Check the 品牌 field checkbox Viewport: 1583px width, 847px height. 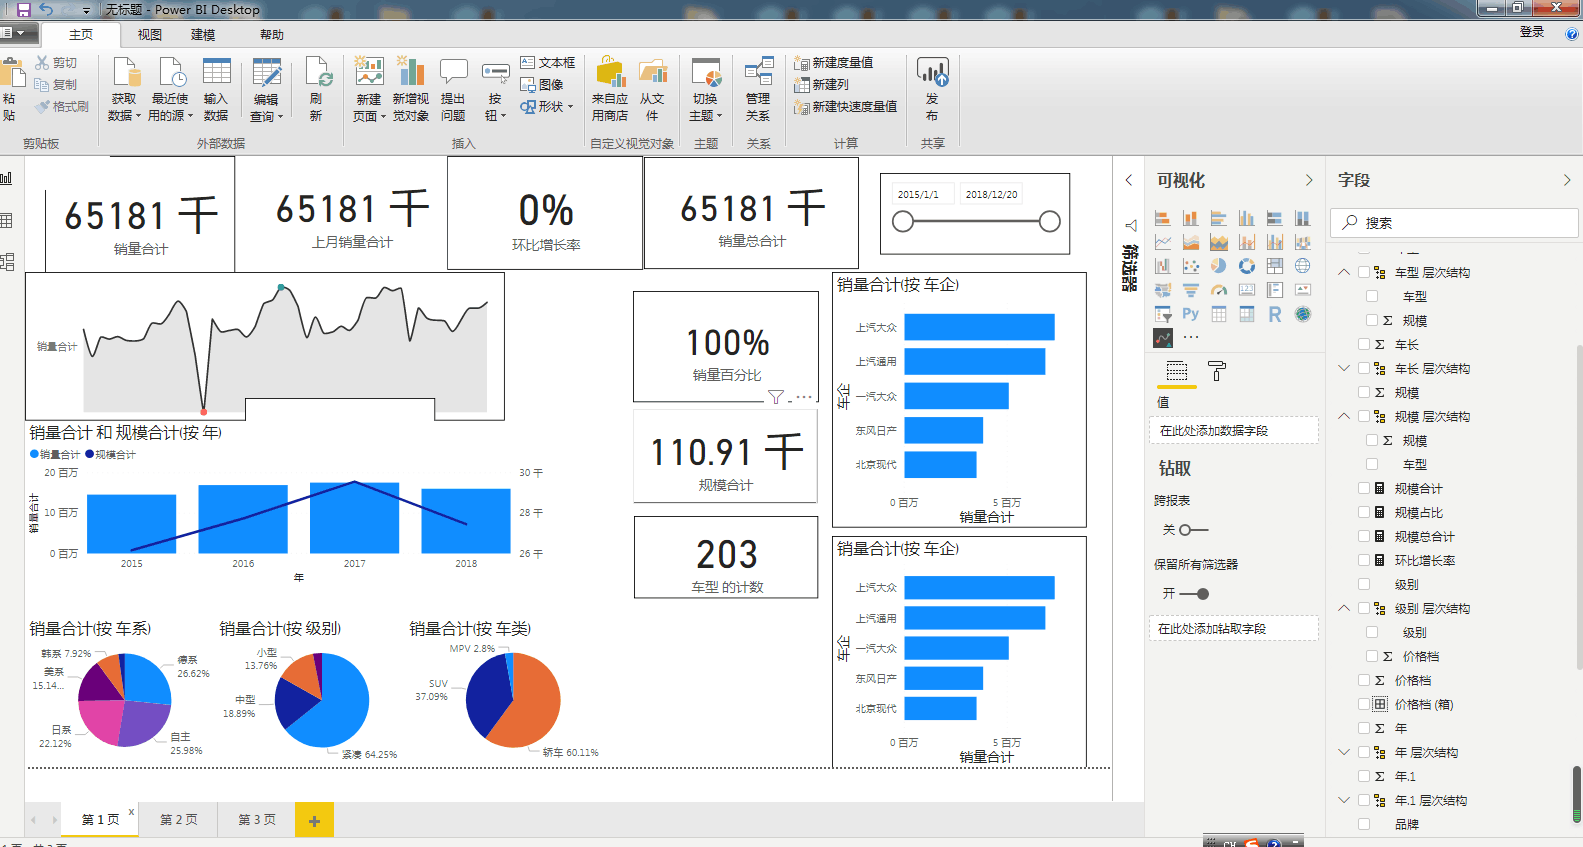(x=1364, y=824)
